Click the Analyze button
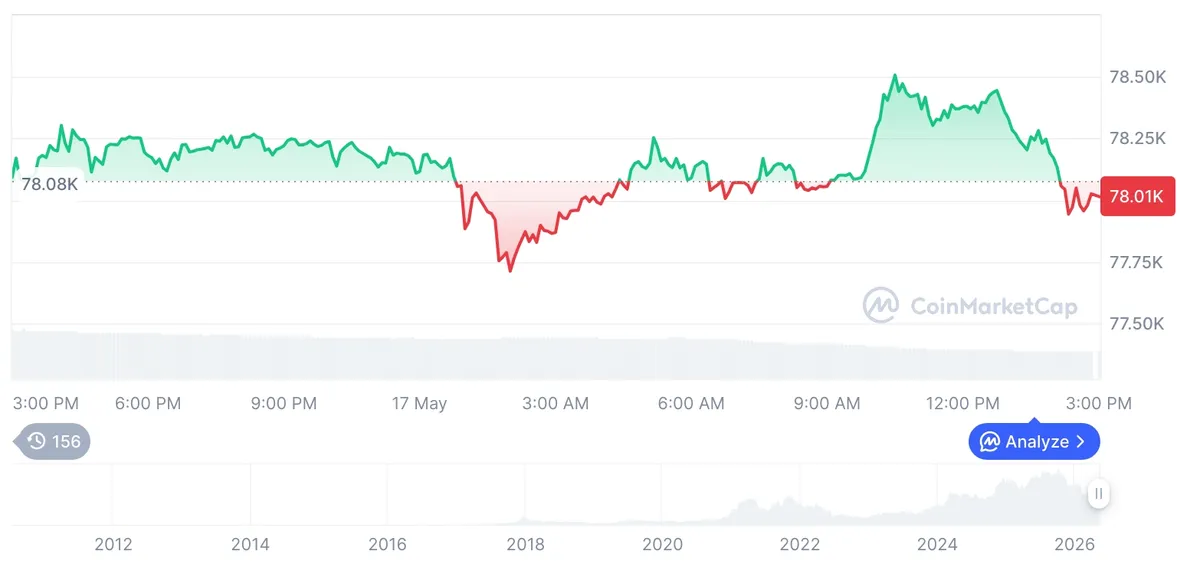1200x561 pixels. pyautogui.click(x=1034, y=442)
